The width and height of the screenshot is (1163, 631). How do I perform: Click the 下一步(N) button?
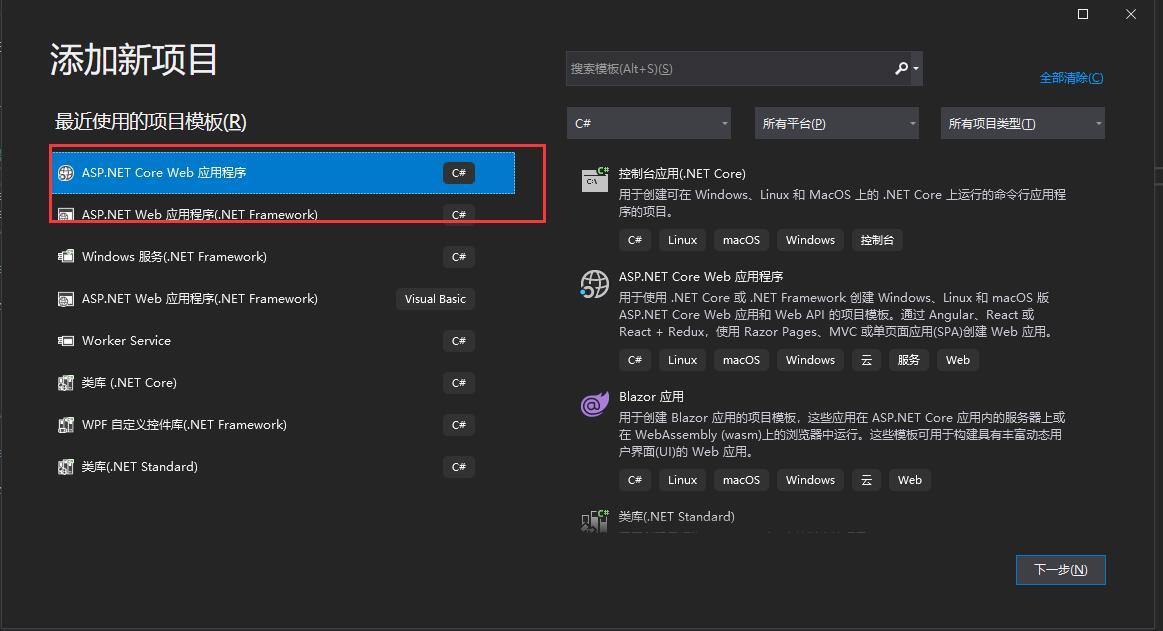click(x=1061, y=569)
